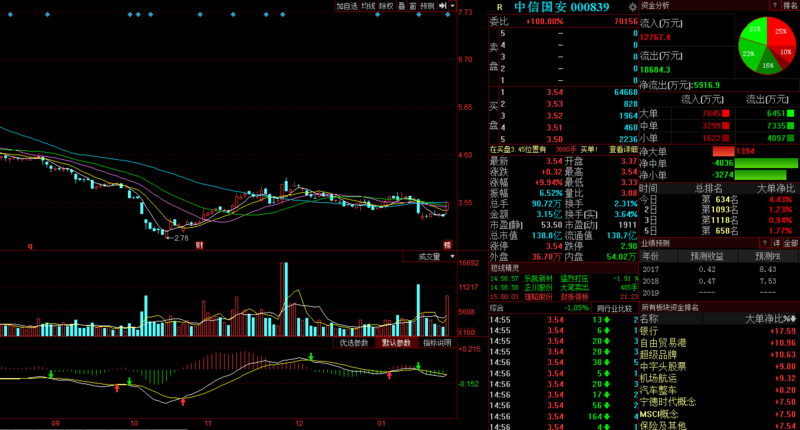This screenshot has height=430, width=800.
Task: Click the 加自选 button
Action: point(346,6)
